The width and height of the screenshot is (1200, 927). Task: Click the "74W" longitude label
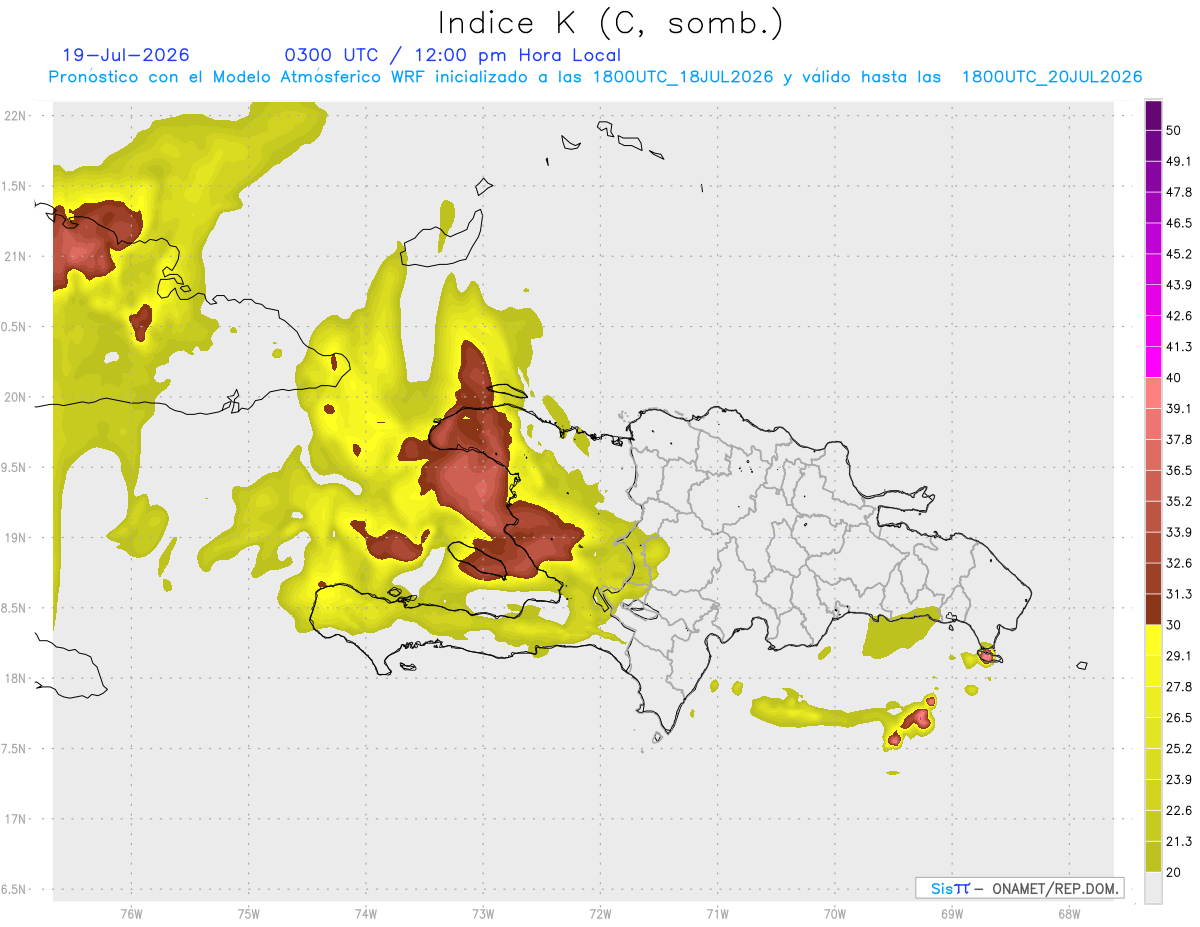[x=366, y=913]
